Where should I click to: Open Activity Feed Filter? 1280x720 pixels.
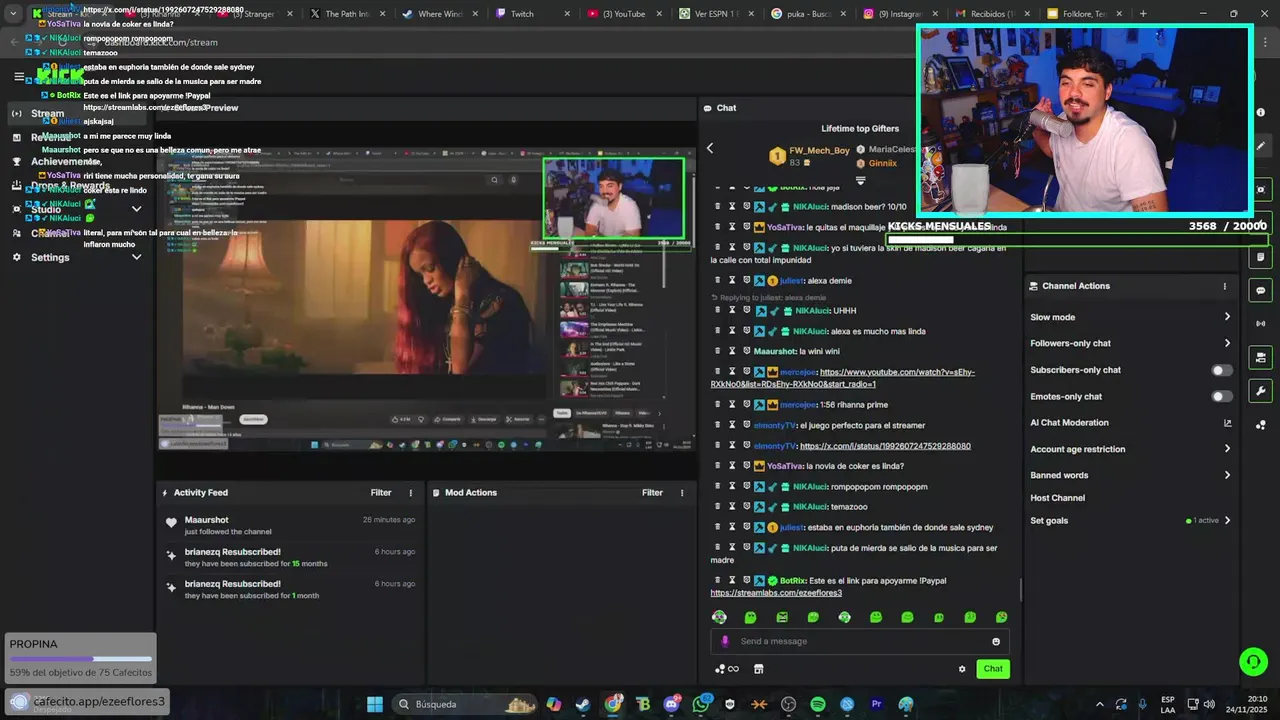click(x=381, y=492)
